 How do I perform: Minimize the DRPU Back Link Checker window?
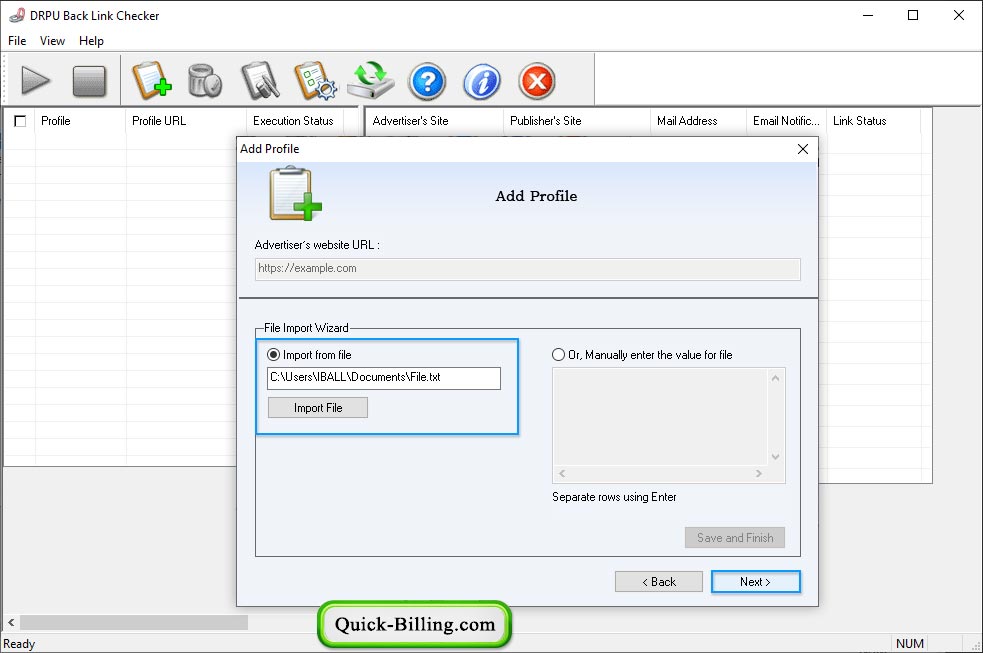[x=868, y=15]
